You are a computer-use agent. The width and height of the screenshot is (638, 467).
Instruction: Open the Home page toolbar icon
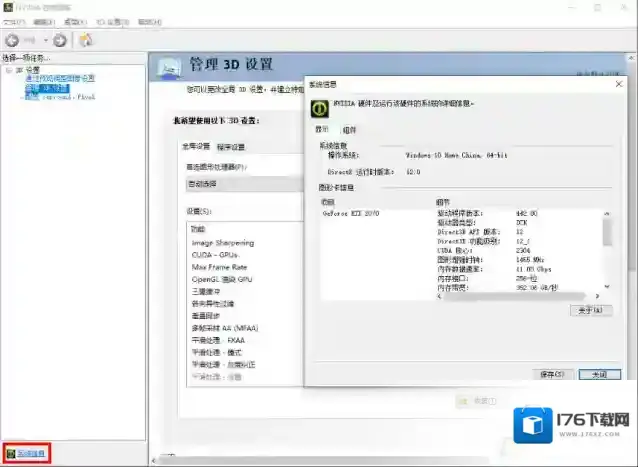pyautogui.click(x=85, y=40)
